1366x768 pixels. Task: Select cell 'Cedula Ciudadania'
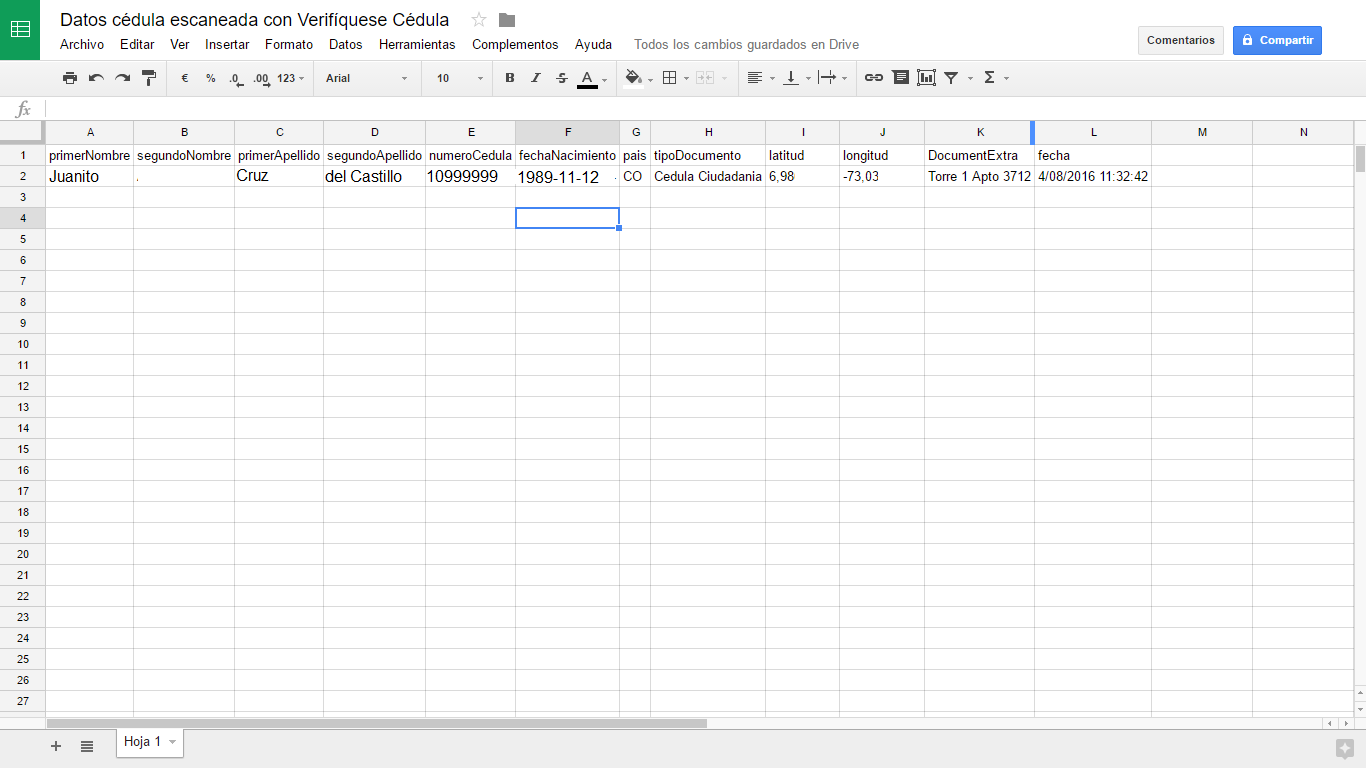708,176
